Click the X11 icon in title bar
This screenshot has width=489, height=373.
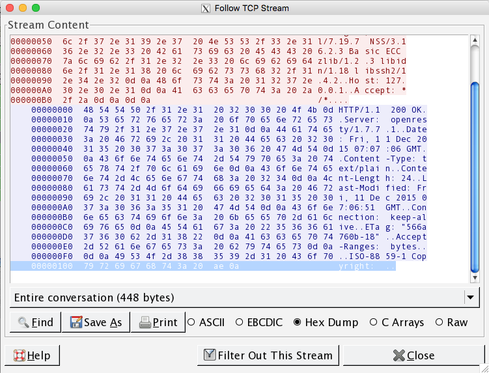tap(206, 8)
